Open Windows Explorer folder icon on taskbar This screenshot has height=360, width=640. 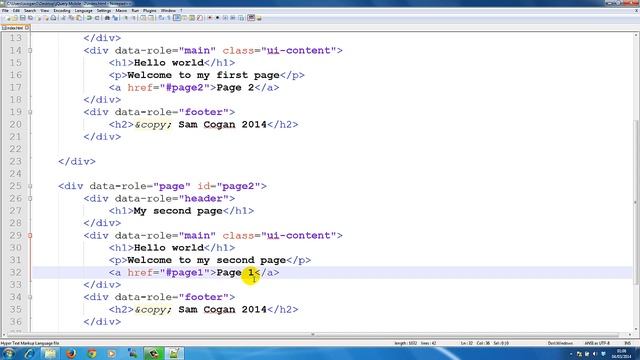50,353
